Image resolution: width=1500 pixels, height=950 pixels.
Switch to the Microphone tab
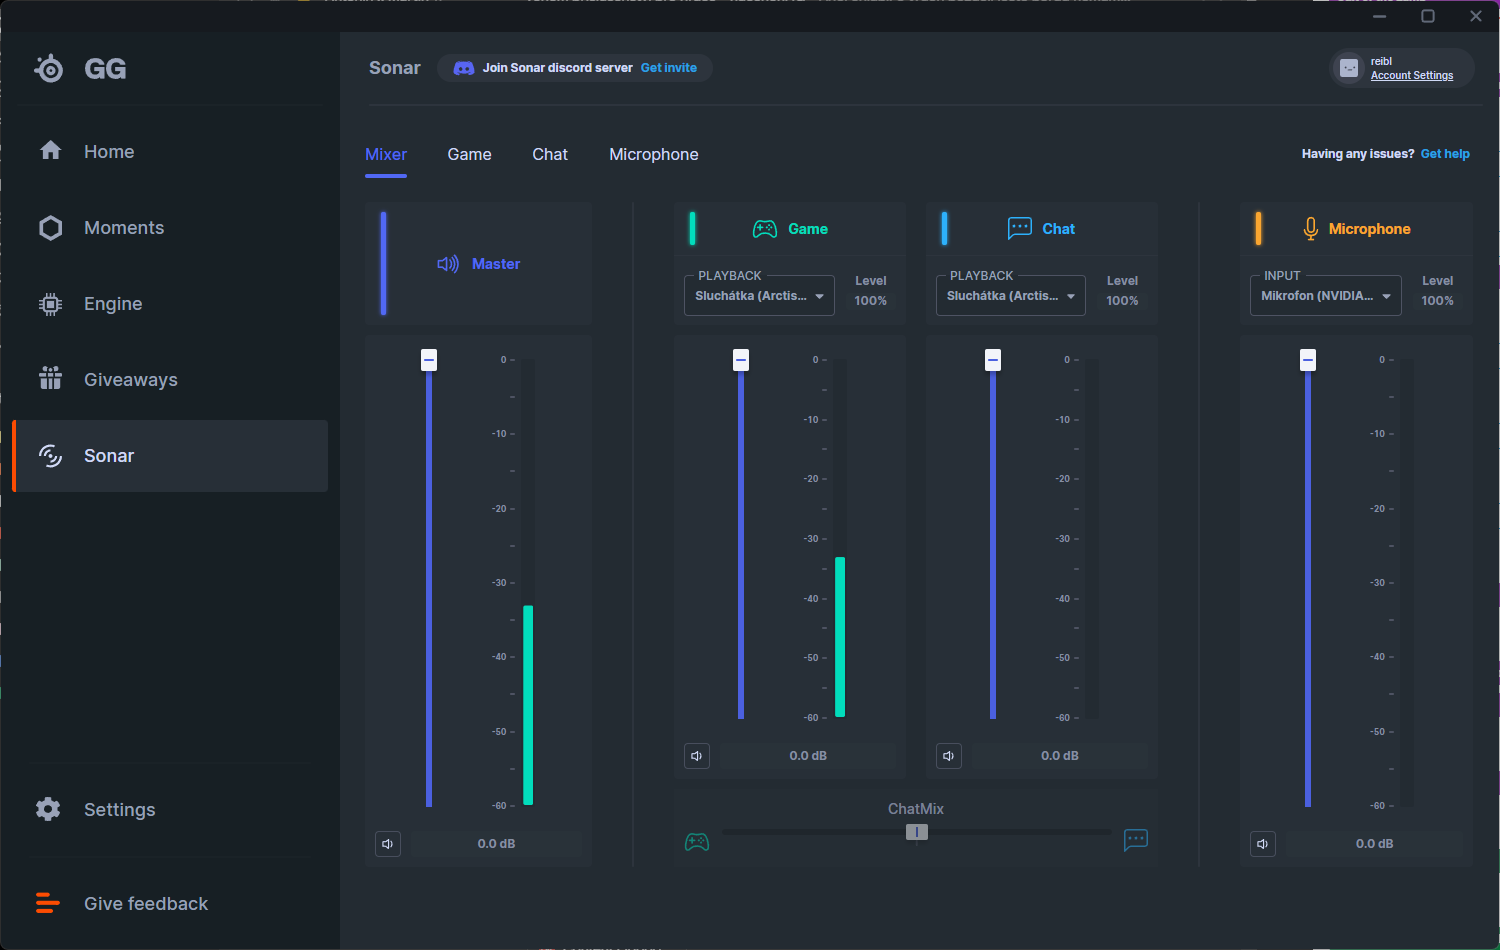[654, 155]
